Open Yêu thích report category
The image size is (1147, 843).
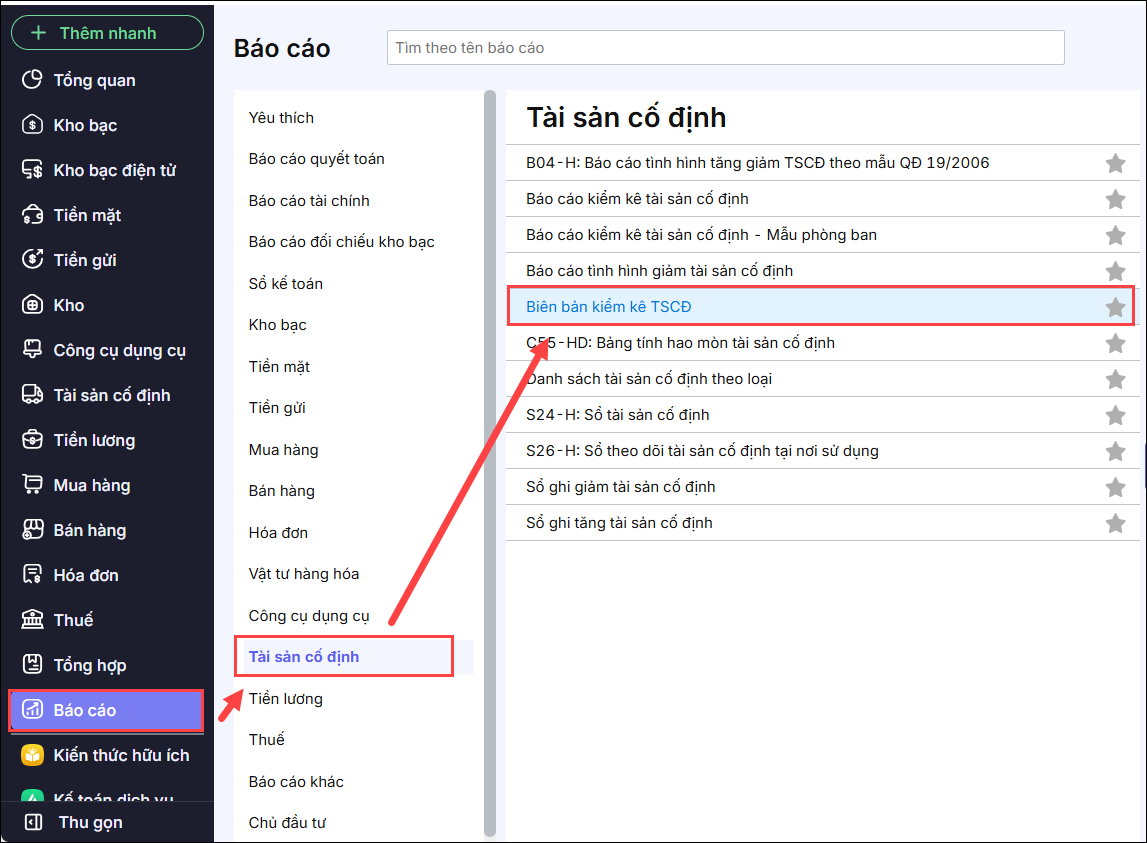click(x=281, y=118)
